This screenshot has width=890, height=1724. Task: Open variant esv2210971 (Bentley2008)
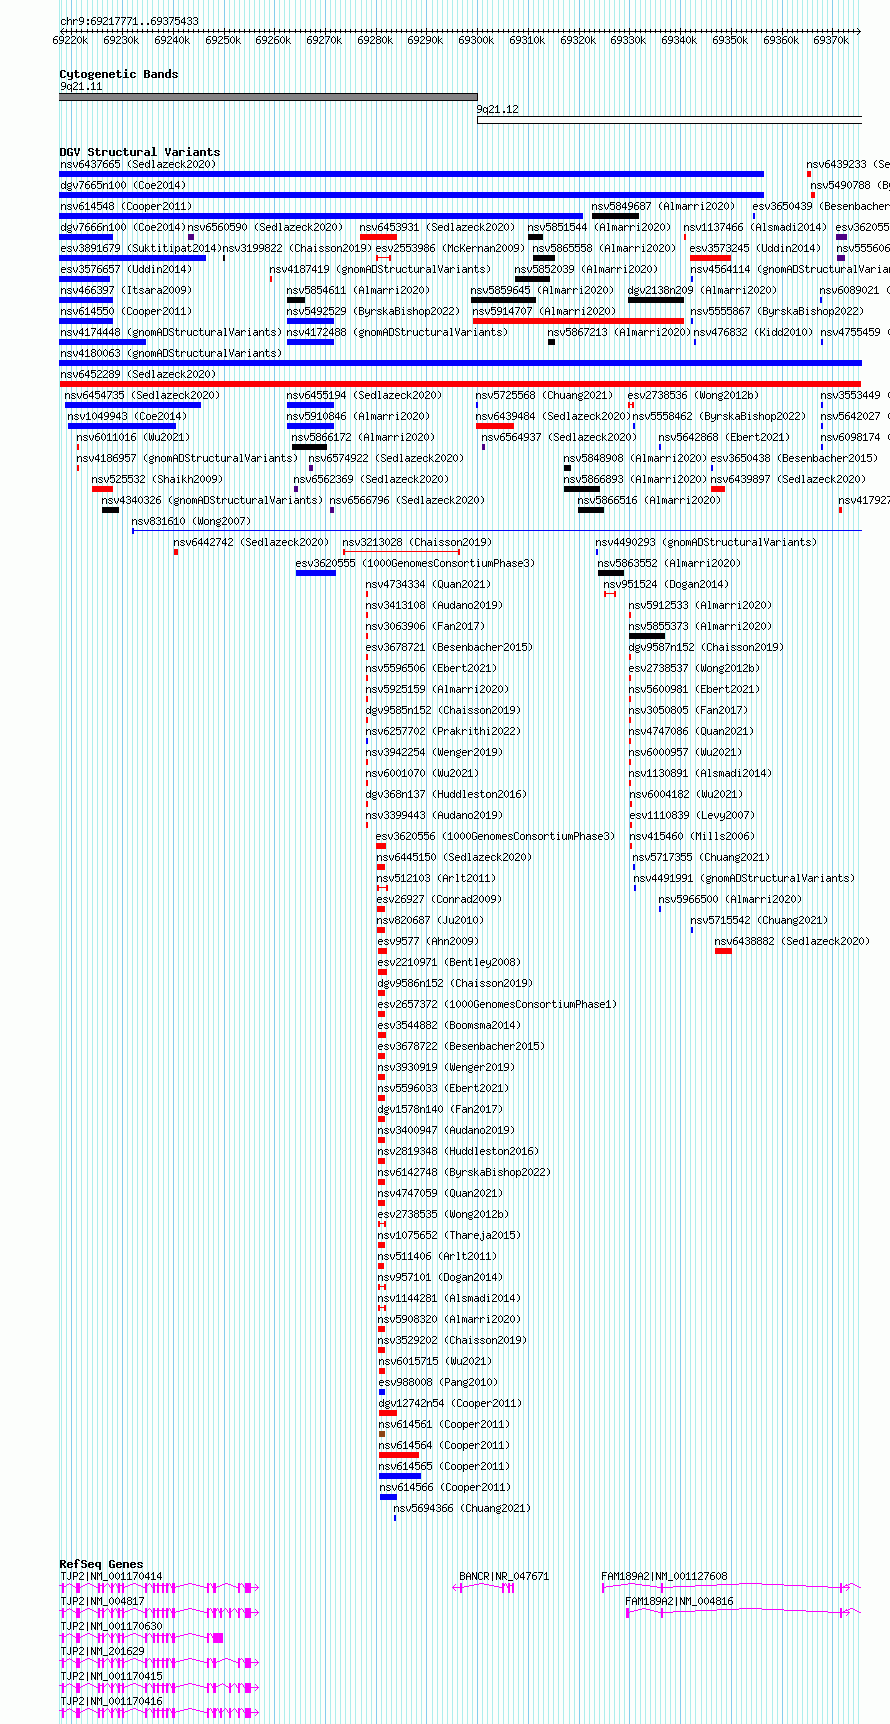[449, 962]
